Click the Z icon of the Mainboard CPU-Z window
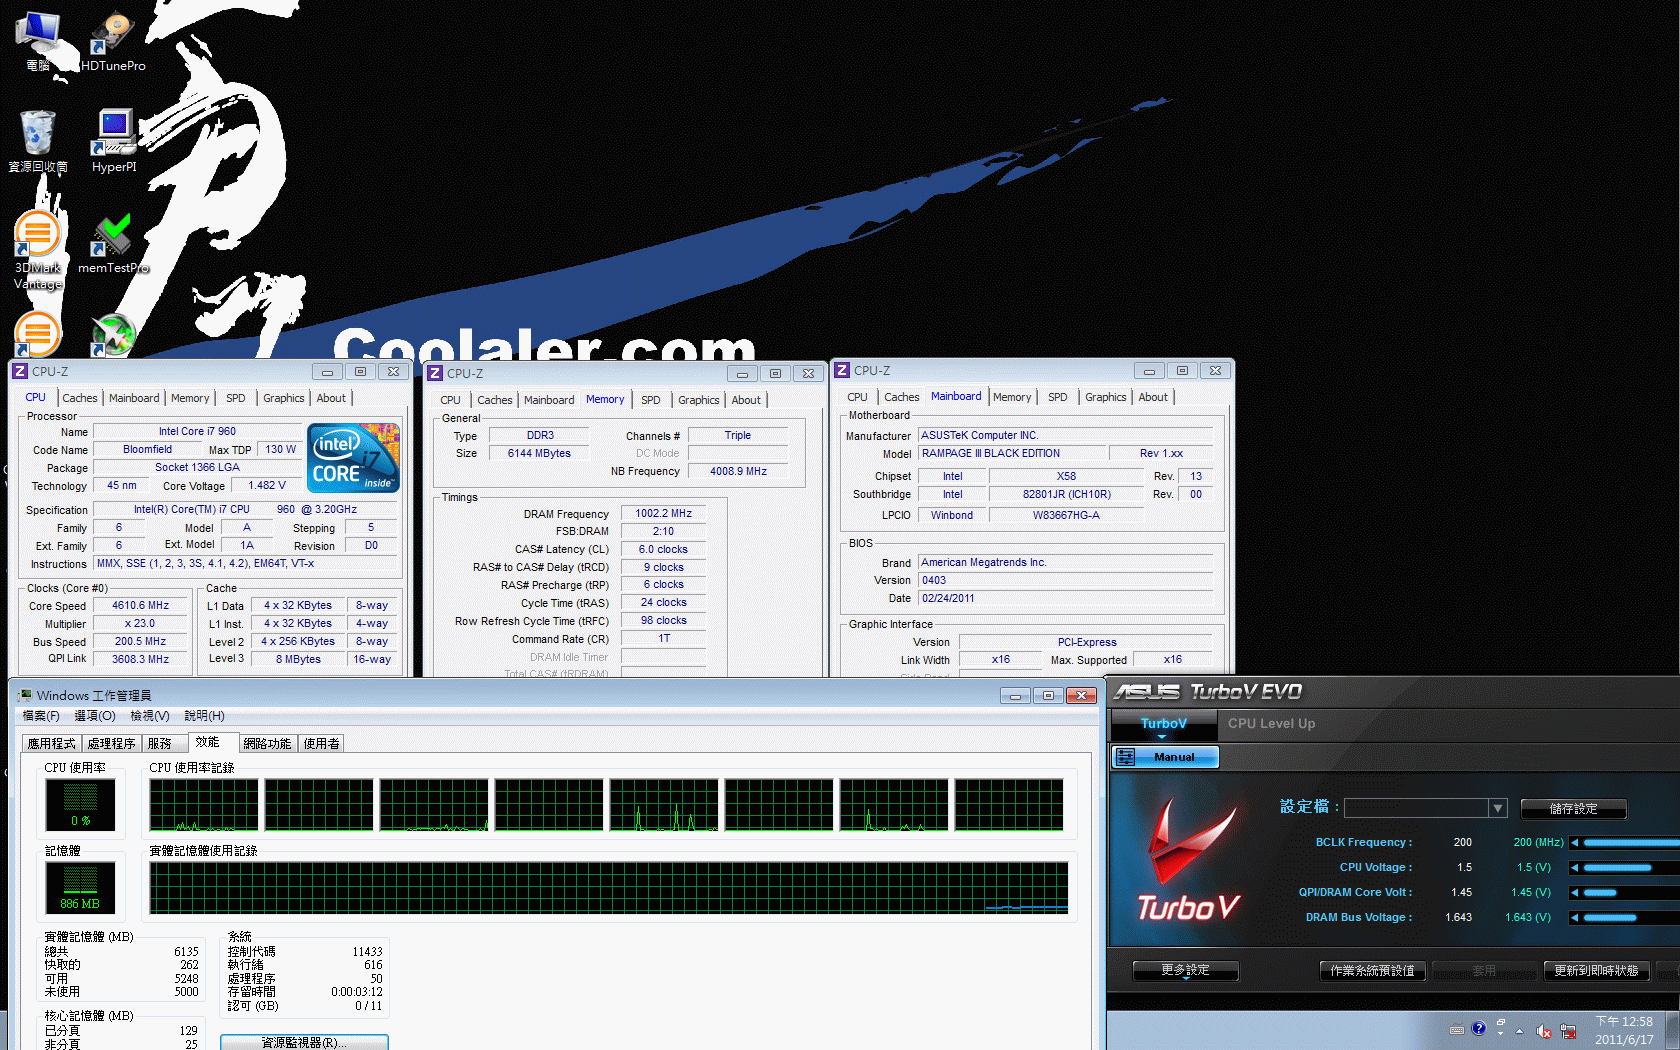 [x=842, y=370]
